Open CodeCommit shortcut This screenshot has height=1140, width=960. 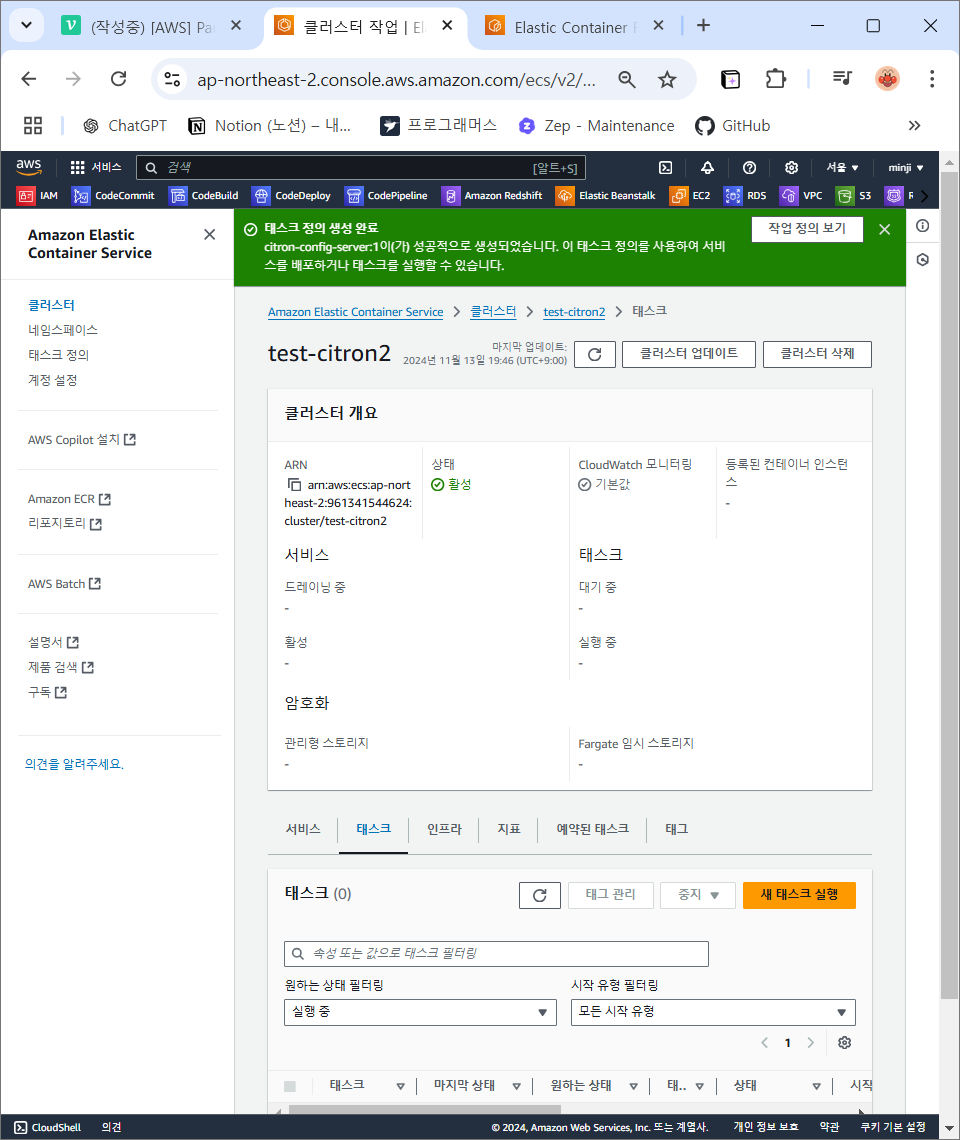113,196
